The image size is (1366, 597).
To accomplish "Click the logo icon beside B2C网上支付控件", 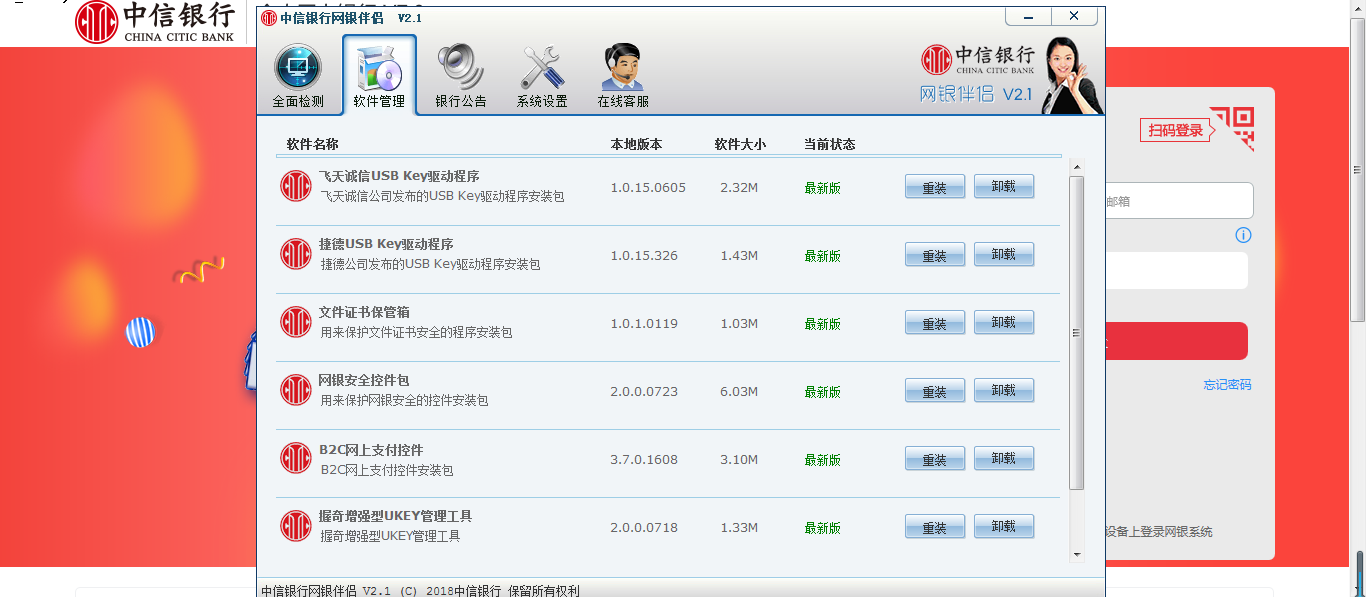I will point(296,458).
